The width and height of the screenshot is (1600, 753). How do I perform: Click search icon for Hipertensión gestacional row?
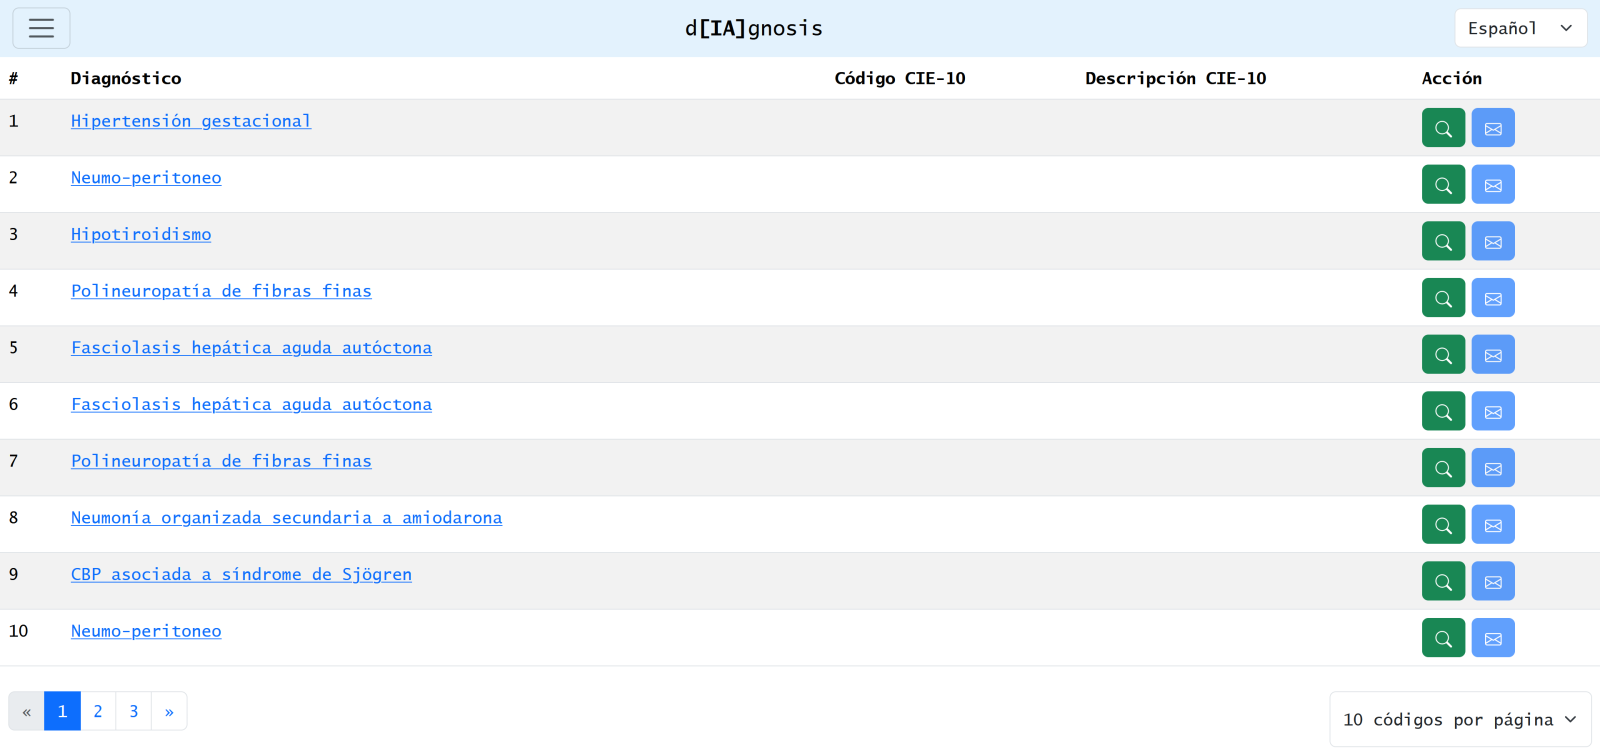[1443, 128]
